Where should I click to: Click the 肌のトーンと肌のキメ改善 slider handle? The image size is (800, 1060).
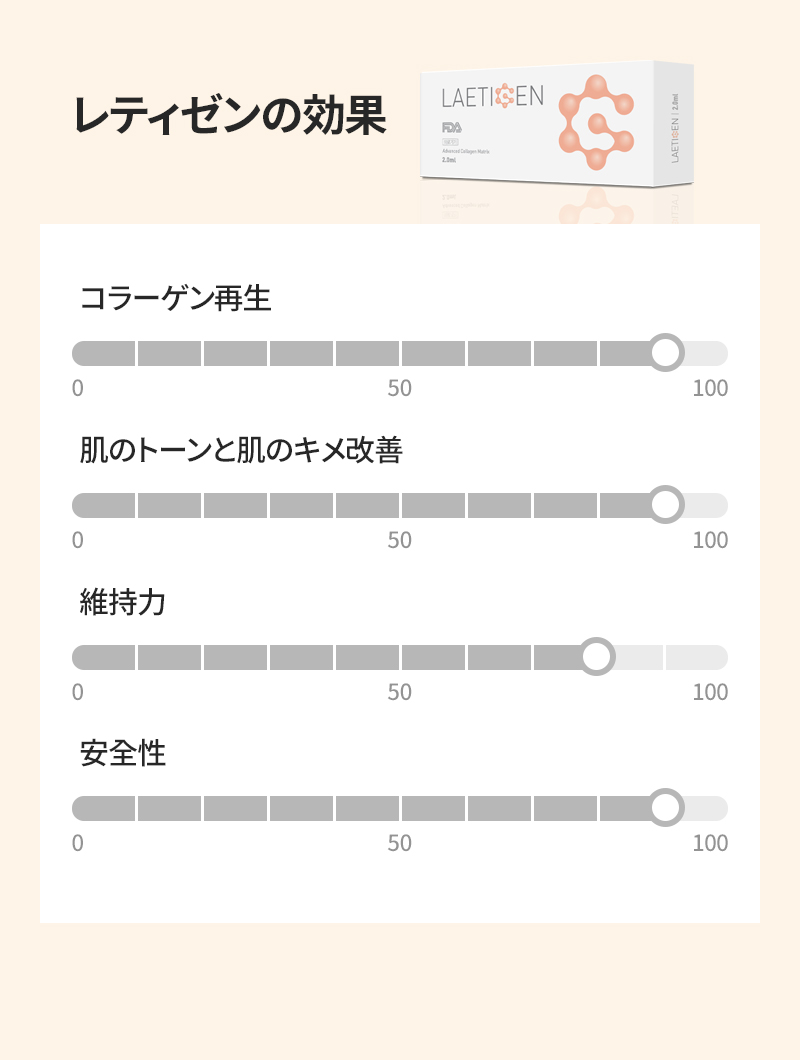[665, 505]
